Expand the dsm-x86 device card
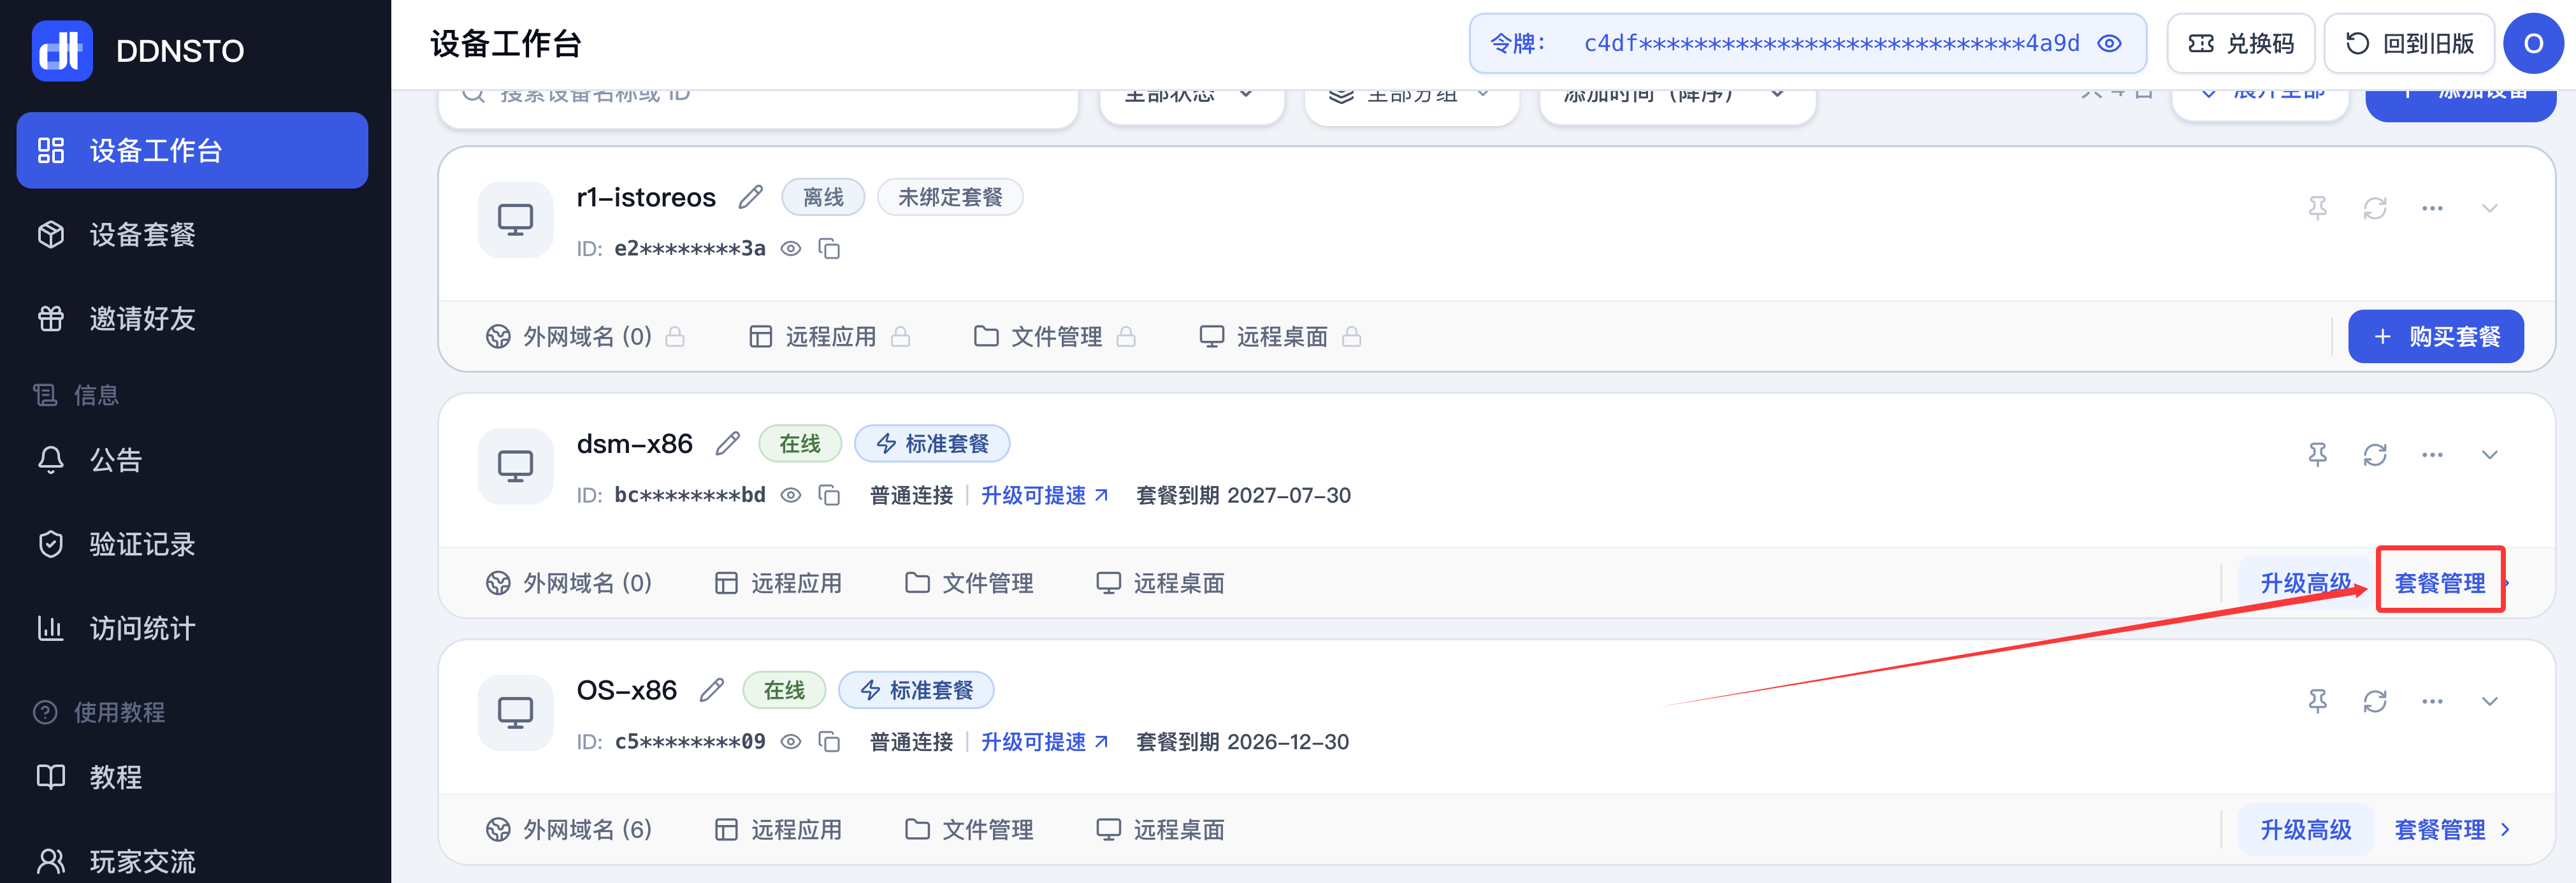The image size is (2576, 883). [2490, 455]
